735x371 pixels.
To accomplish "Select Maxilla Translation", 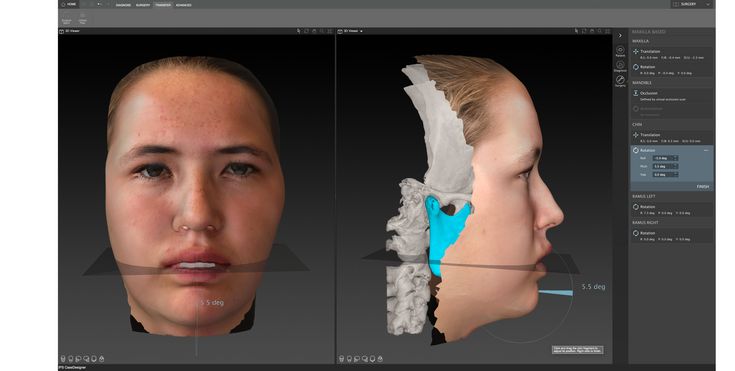I will (672, 54).
